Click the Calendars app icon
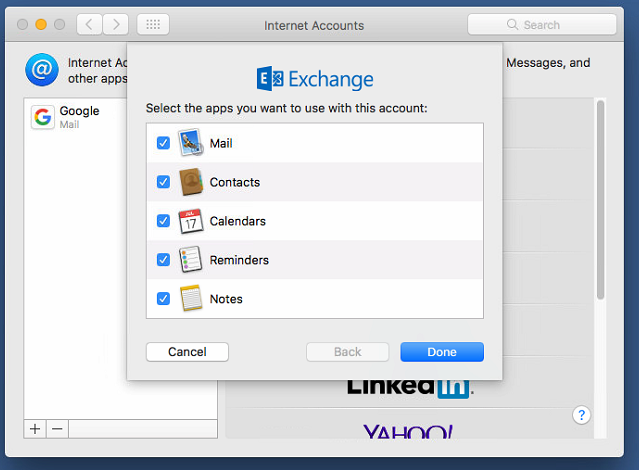The image size is (639, 470). pyautogui.click(x=190, y=221)
